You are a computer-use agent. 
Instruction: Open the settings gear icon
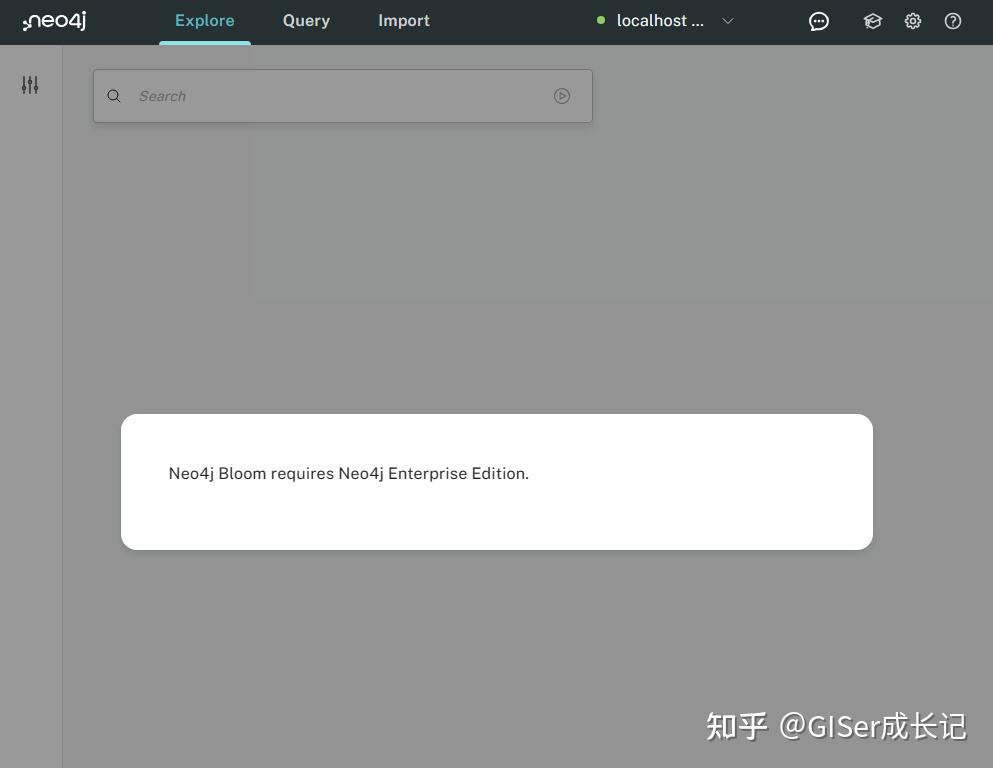(912, 20)
